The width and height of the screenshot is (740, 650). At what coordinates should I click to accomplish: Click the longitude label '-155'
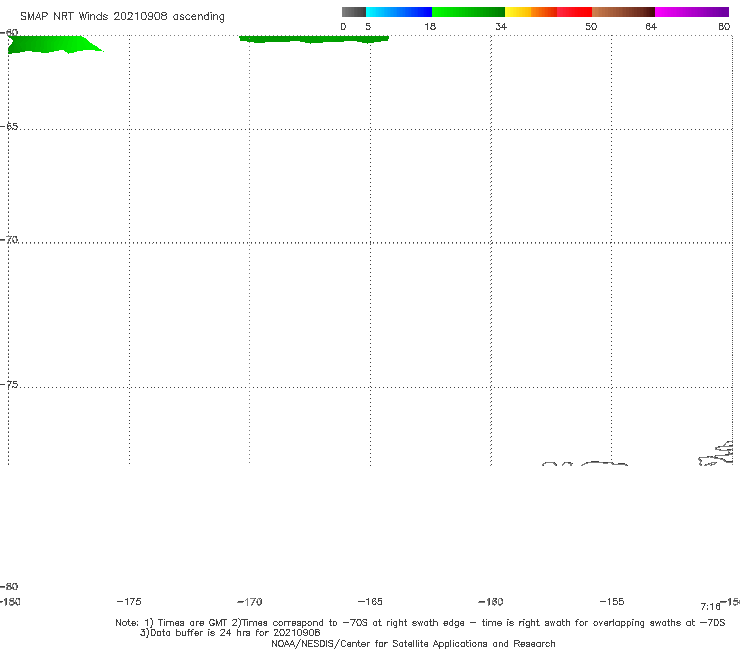tap(612, 601)
